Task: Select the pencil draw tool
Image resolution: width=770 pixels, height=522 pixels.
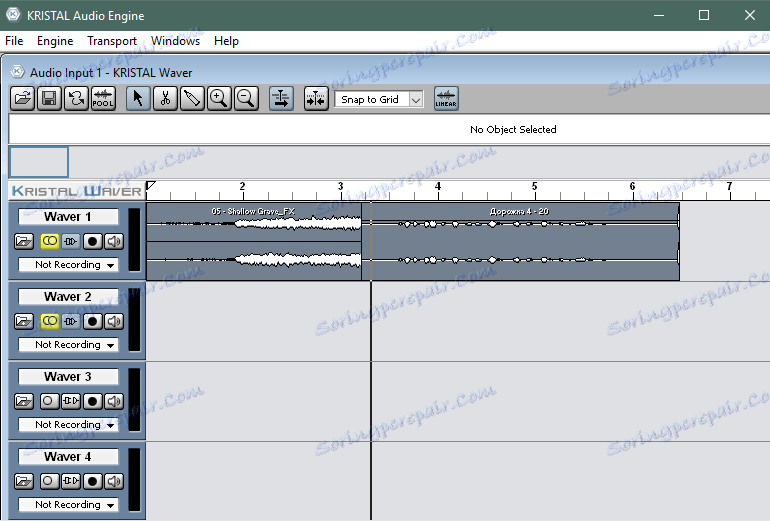Action: click(x=192, y=99)
